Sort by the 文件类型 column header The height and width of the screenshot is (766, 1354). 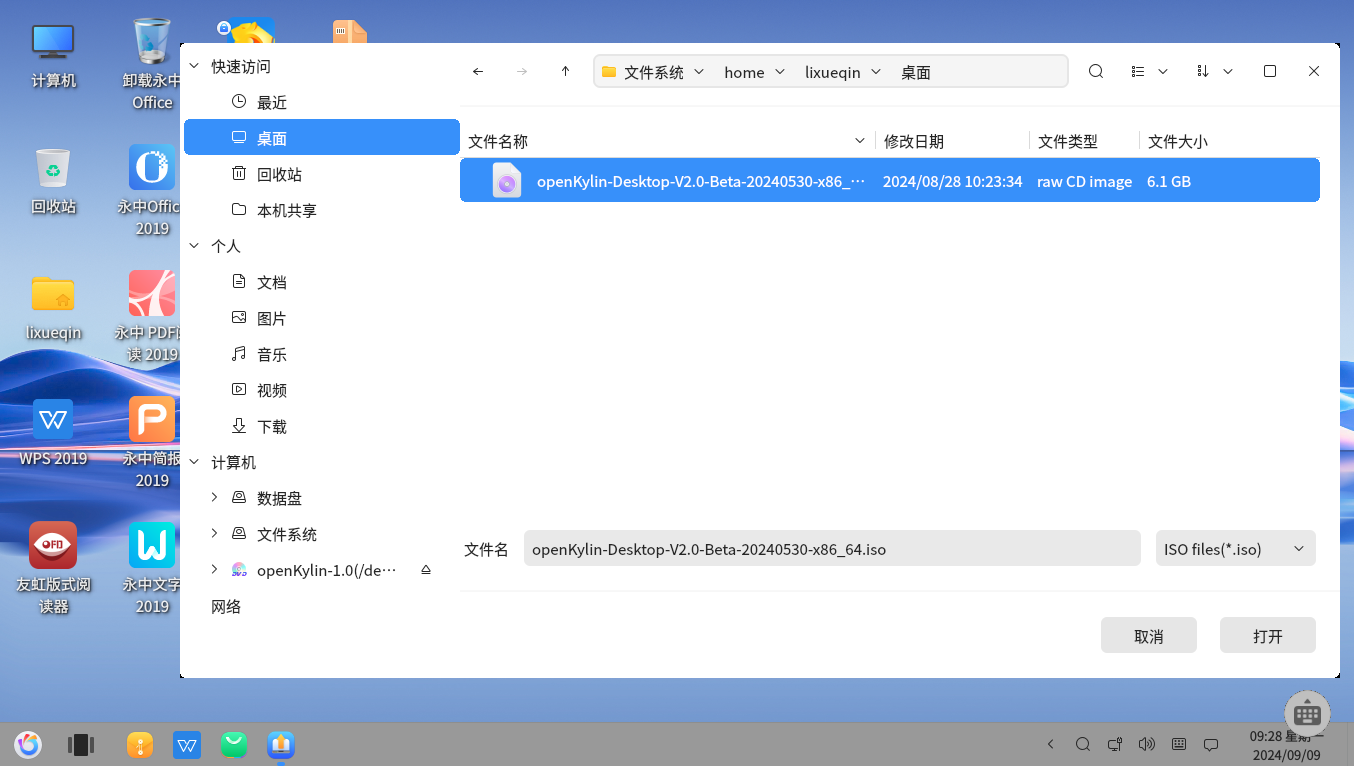coord(1085,141)
